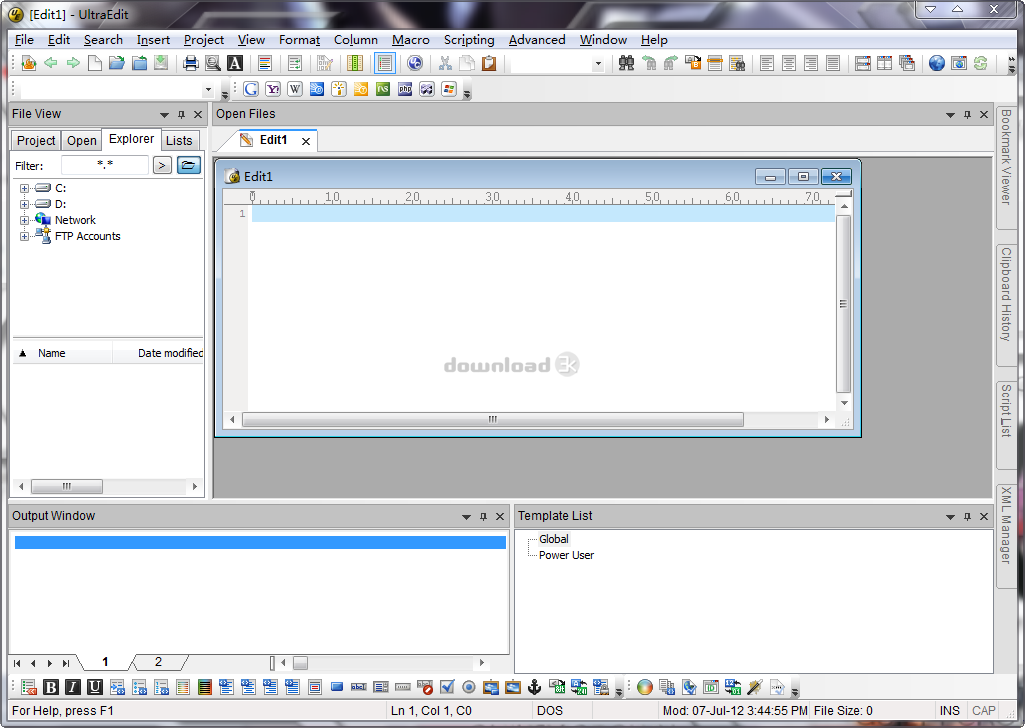Click the Filter text input field

pos(105,165)
